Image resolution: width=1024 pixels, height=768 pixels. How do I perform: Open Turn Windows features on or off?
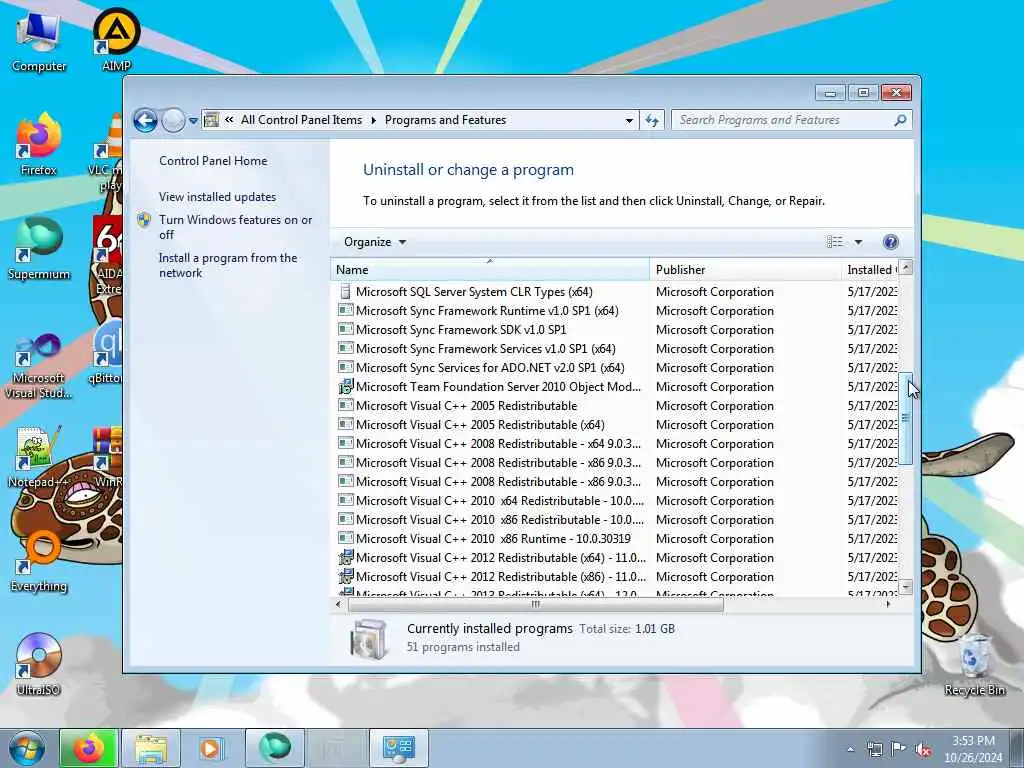coord(235,227)
